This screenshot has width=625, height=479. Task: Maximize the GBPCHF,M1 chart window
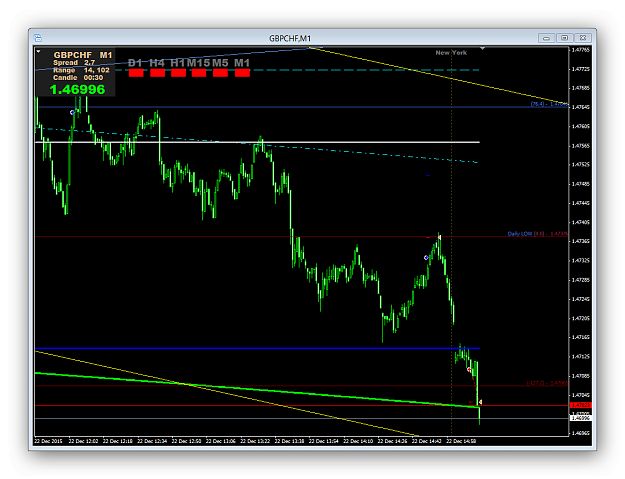click(564, 38)
